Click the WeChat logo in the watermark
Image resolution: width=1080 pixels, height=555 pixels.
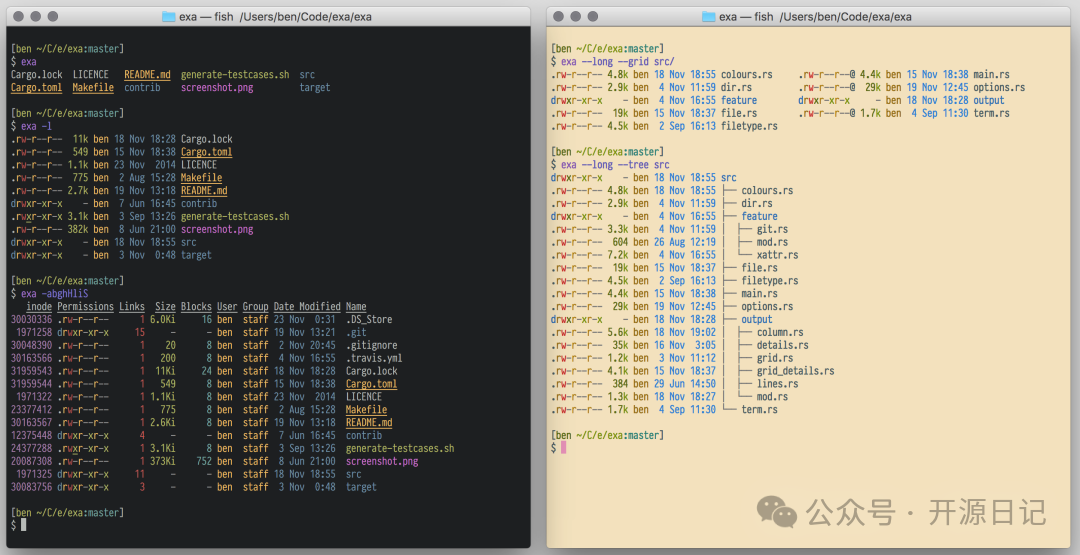tap(776, 512)
